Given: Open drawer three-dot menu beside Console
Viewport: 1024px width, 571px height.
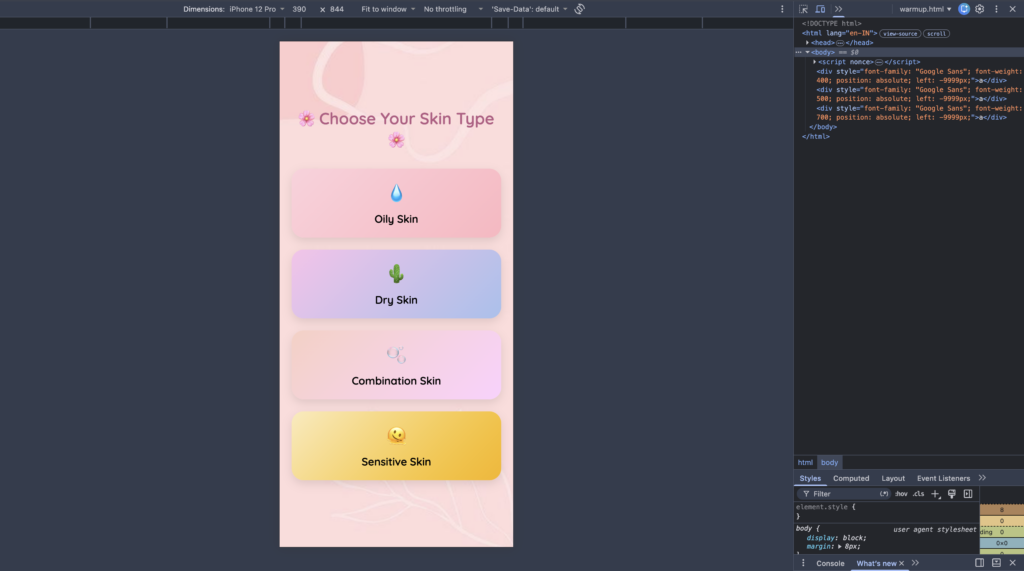Looking at the screenshot, I should [803, 563].
